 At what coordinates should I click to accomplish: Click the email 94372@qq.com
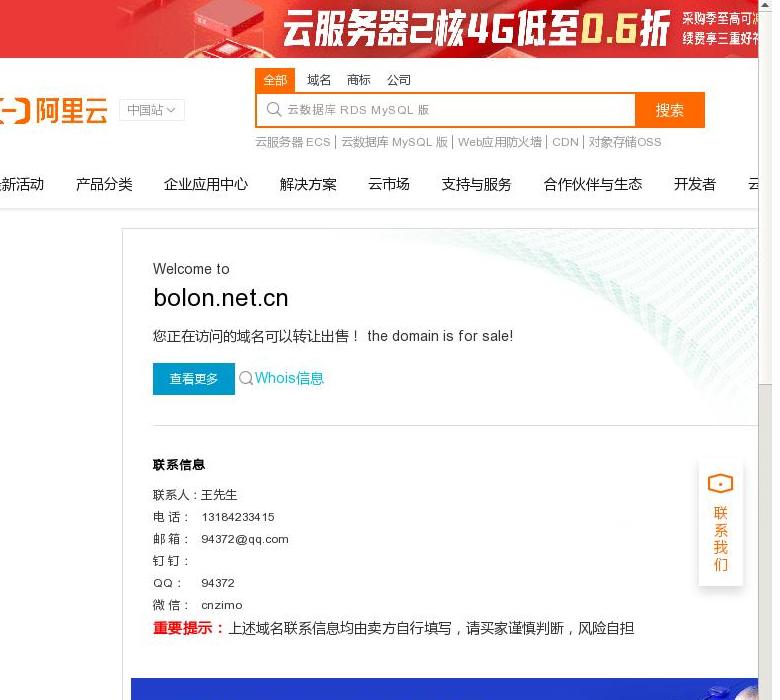[x=245, y=539]
